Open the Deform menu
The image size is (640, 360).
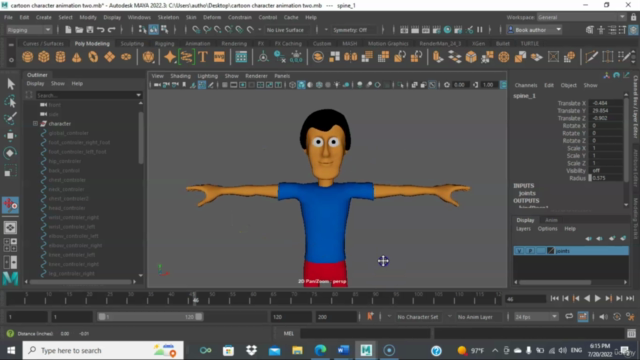(x=212, y=17)
